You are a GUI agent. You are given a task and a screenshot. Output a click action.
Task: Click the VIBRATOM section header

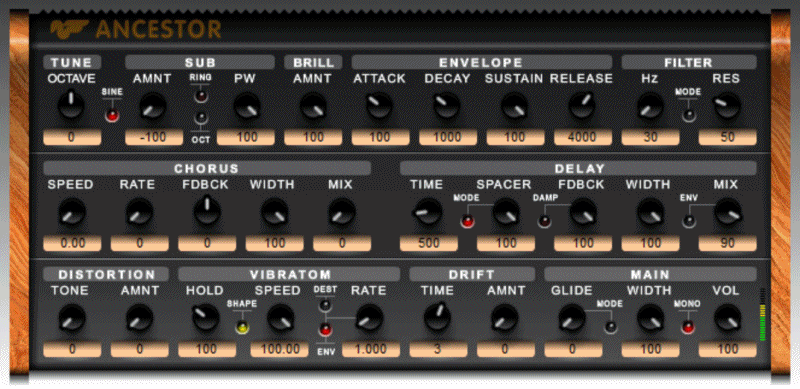[289, 275]
